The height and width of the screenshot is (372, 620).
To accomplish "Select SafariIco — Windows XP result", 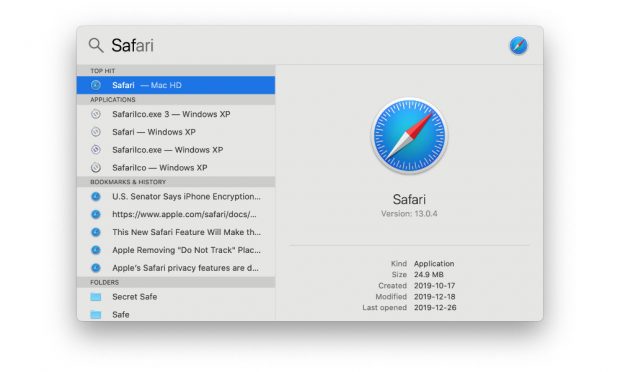I will (176, 168).
